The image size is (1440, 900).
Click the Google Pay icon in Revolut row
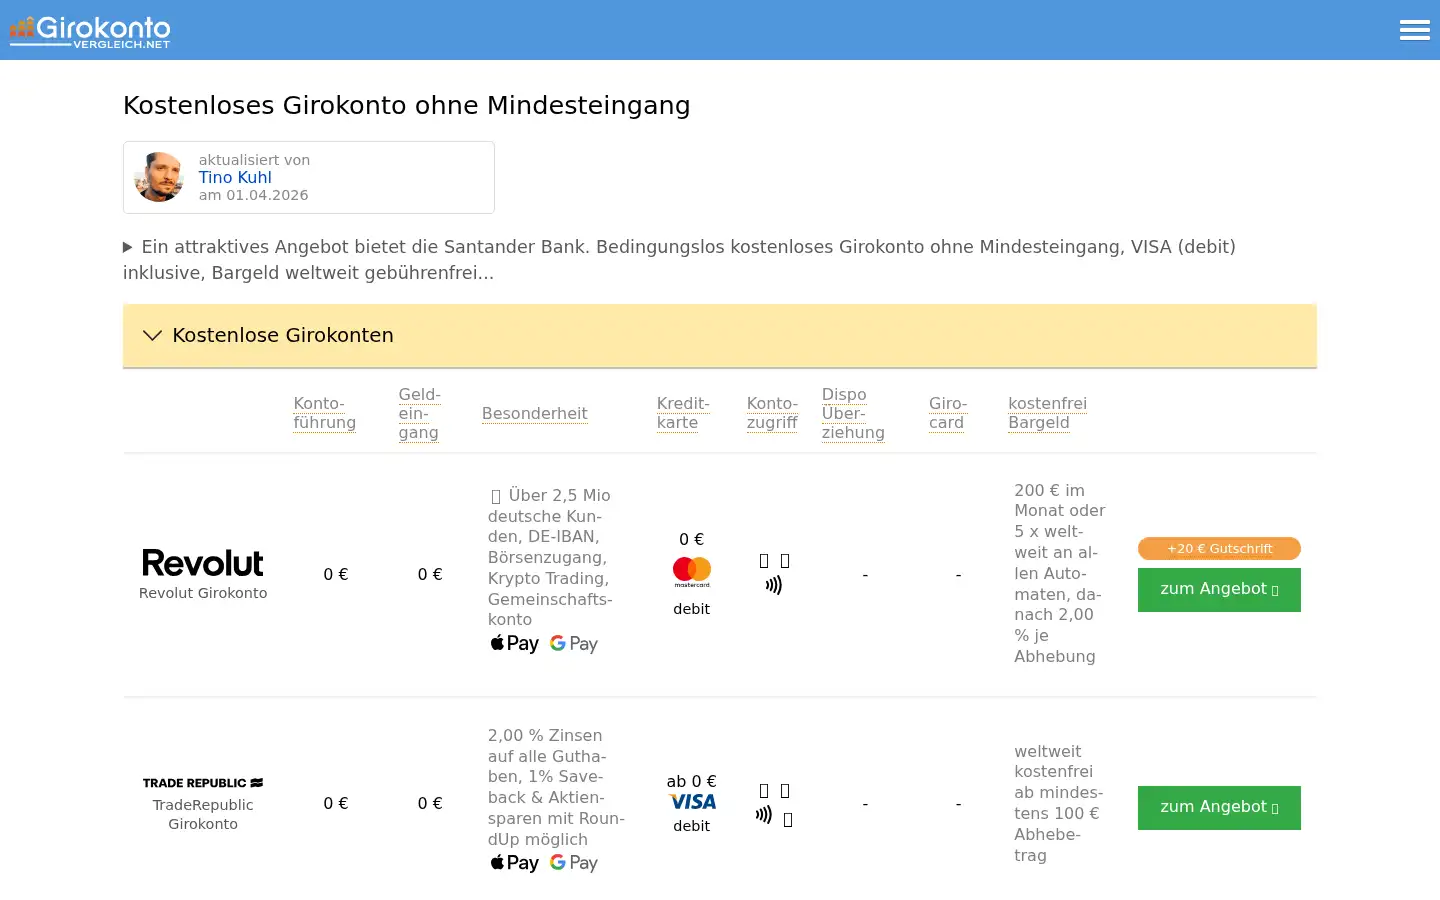pyautogui.click(x=574, y=644)
